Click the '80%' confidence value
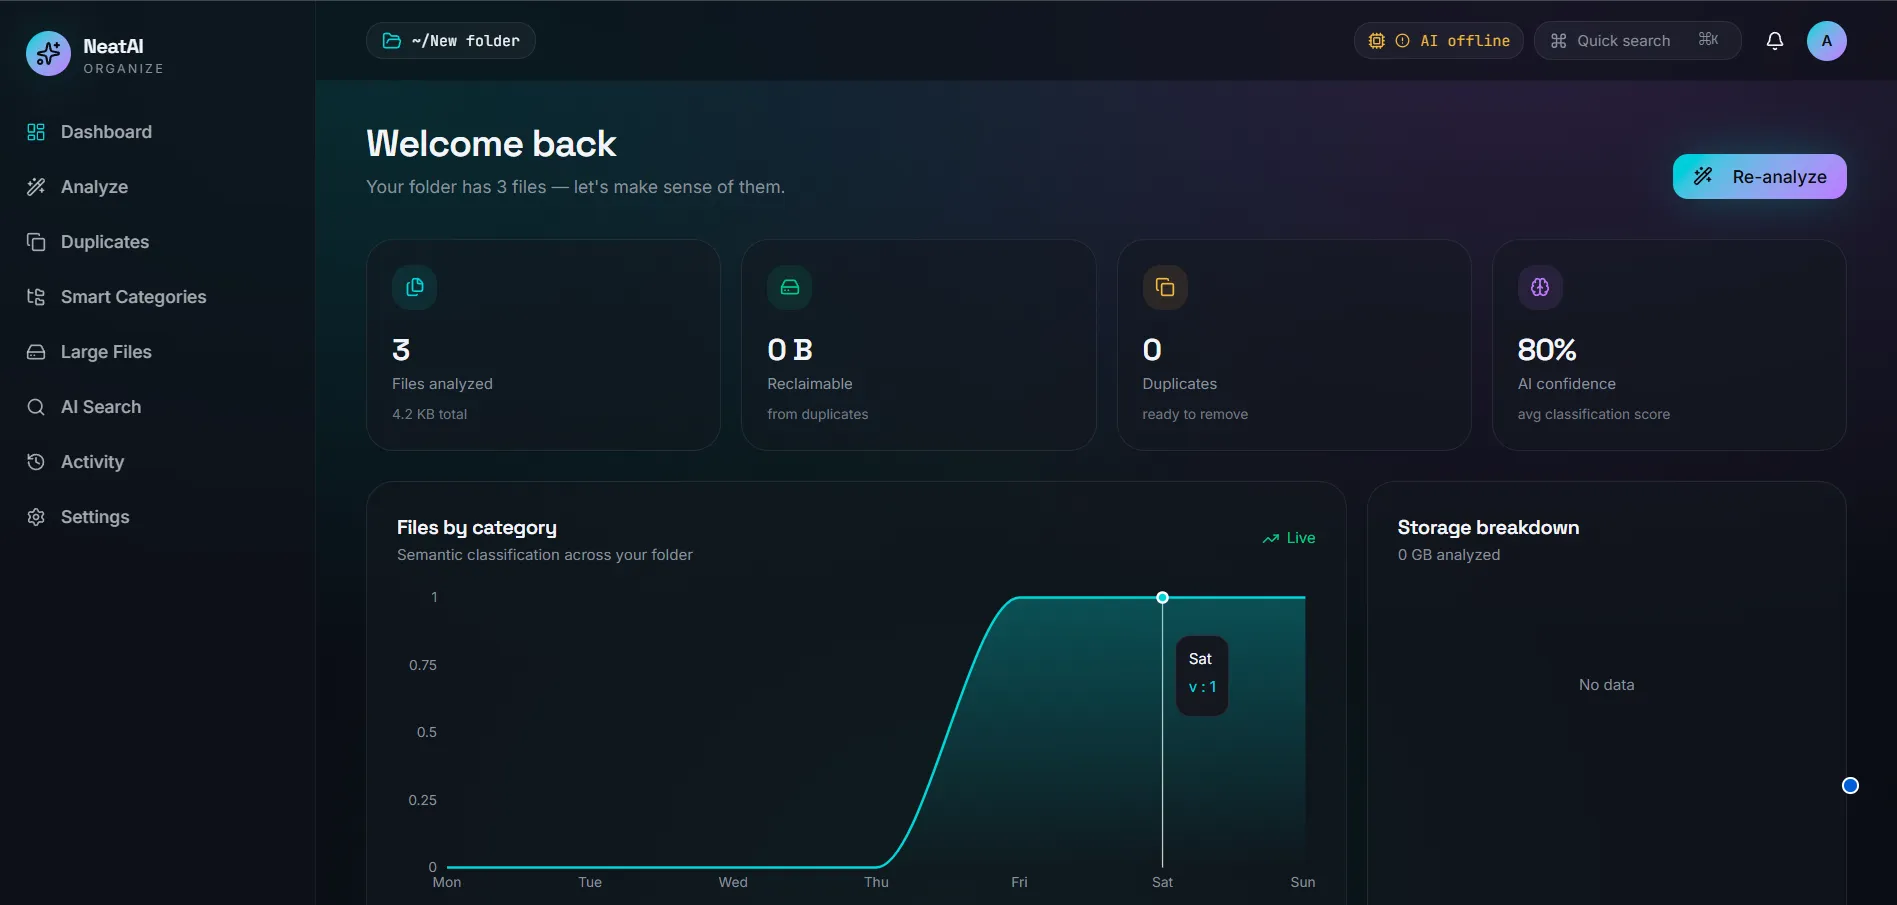 pos(1546,350)
